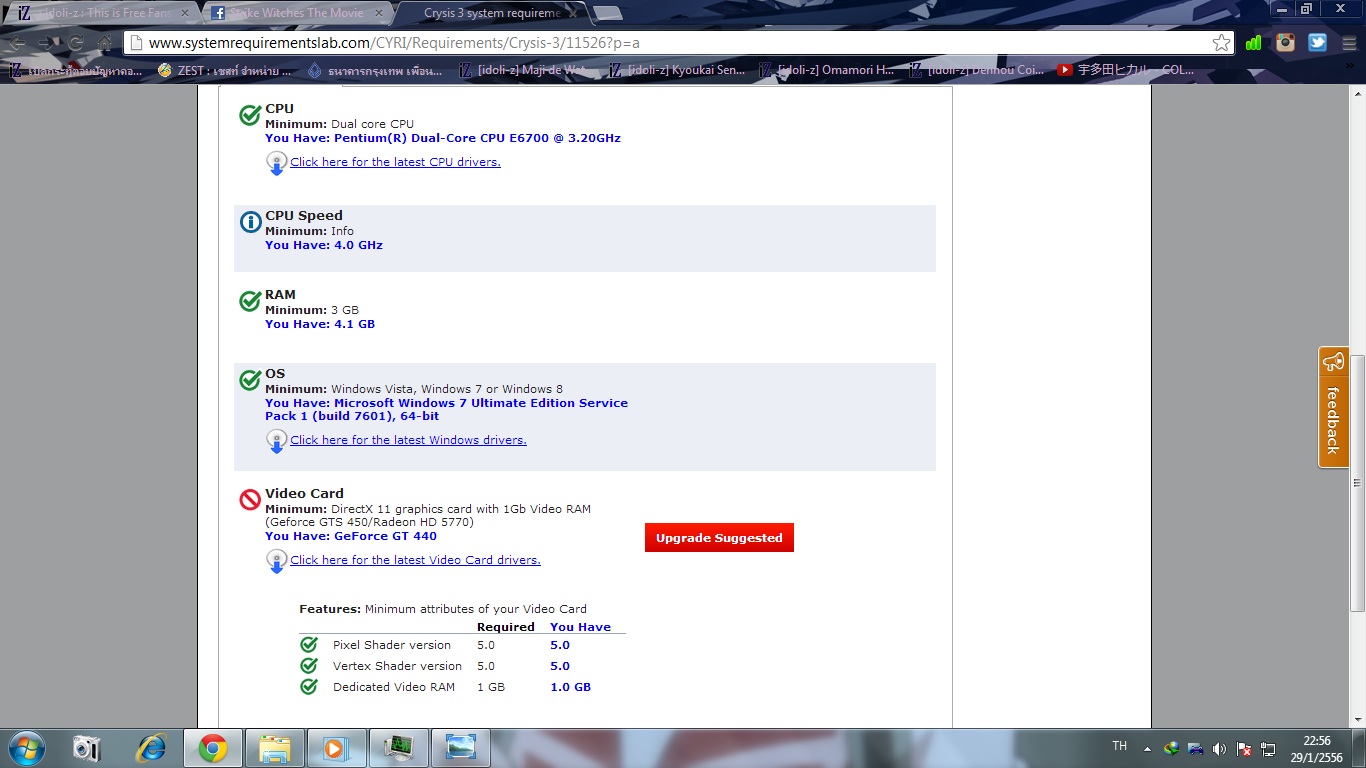Image resolution: width=1366 pixels, height=768 pixels.
Task: Click the red fail icon beside Video Card
Action: 250,500
